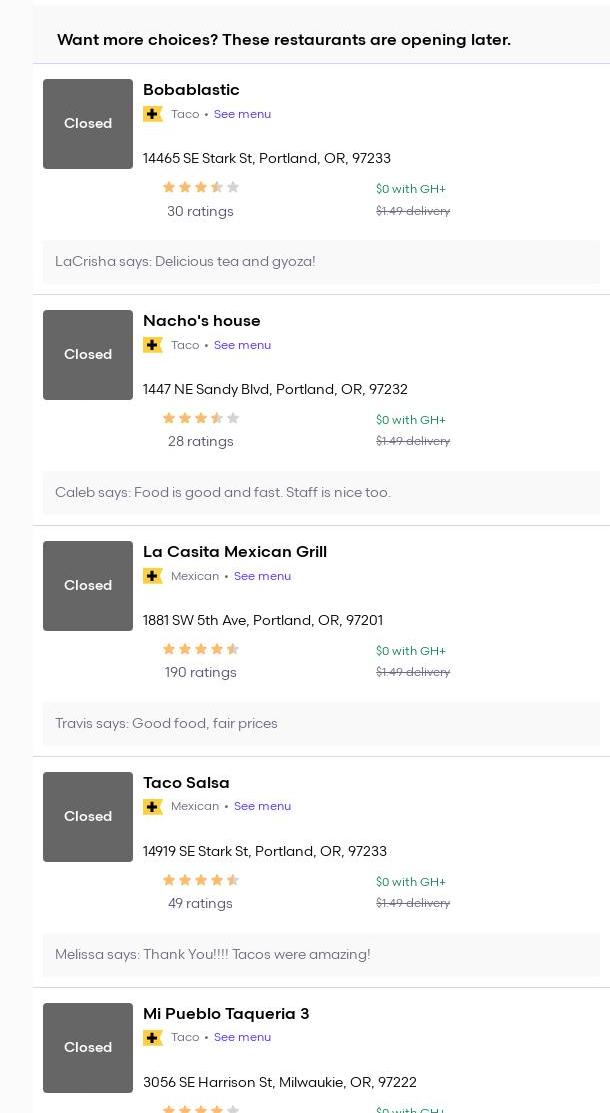Open See menu link for Nacho's house
The height and width of the screenshot is (1113, 610).
[242, 345]
